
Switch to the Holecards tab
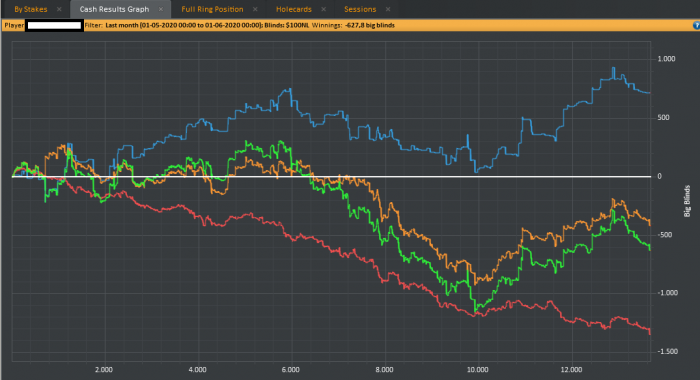click(x=294, y=9)
